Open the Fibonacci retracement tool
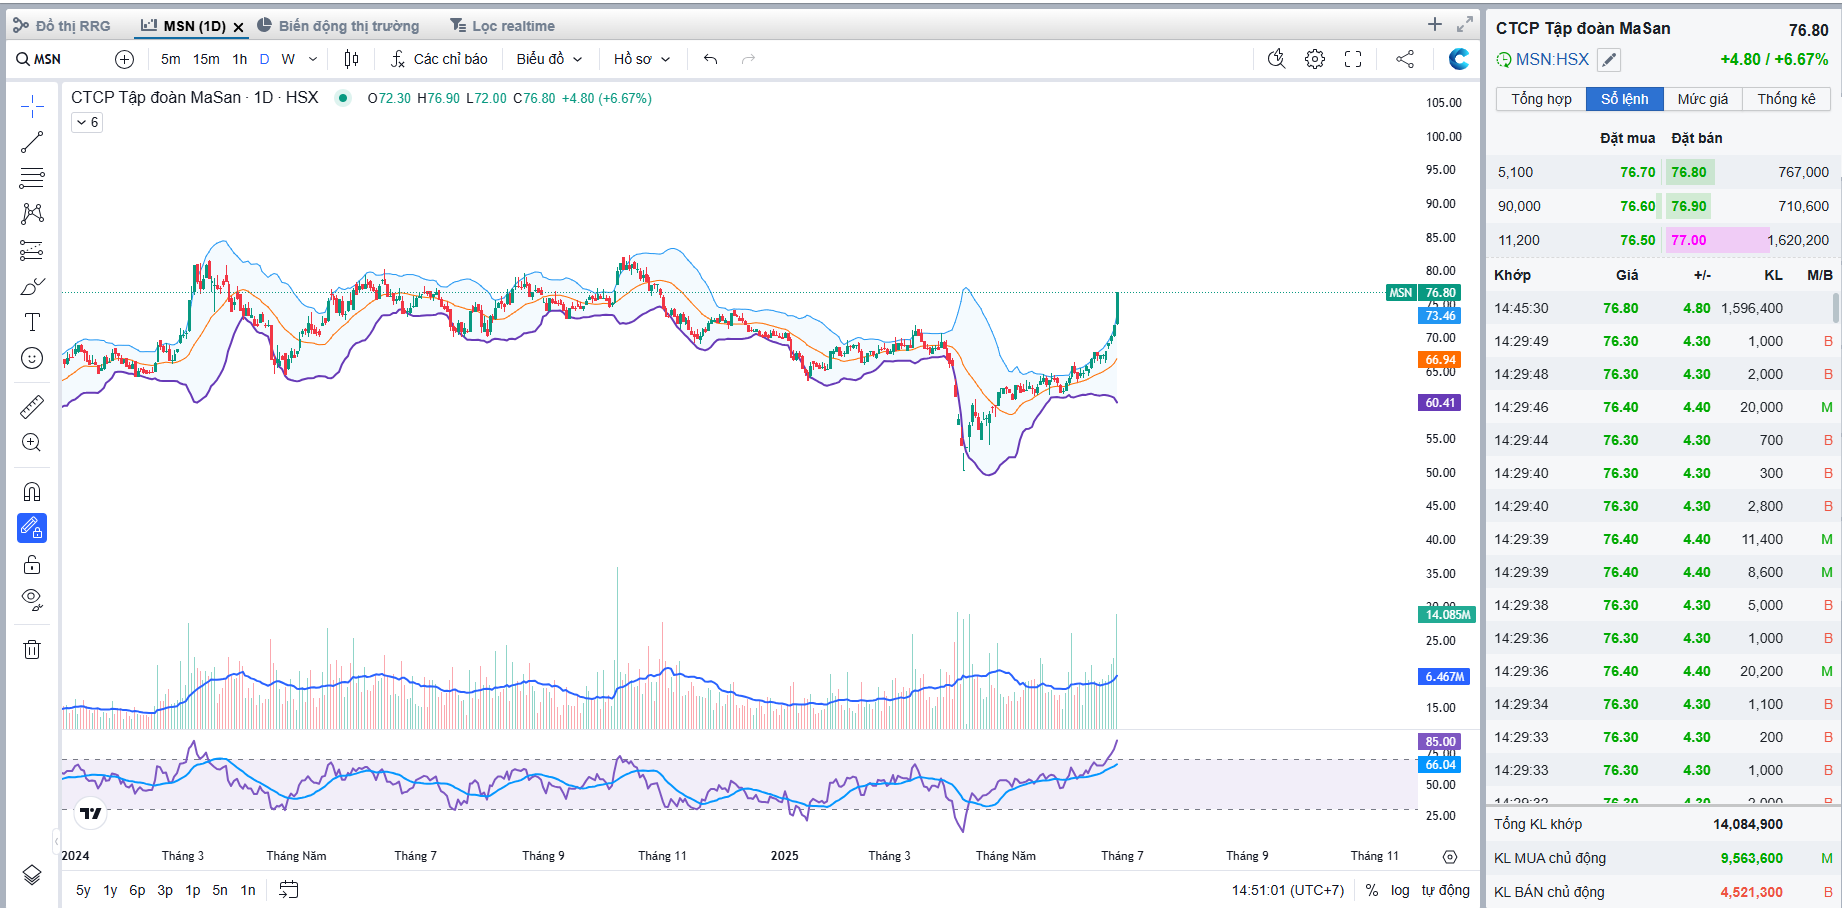Viewport: 1842px width, 908px height. coord(32,178)
